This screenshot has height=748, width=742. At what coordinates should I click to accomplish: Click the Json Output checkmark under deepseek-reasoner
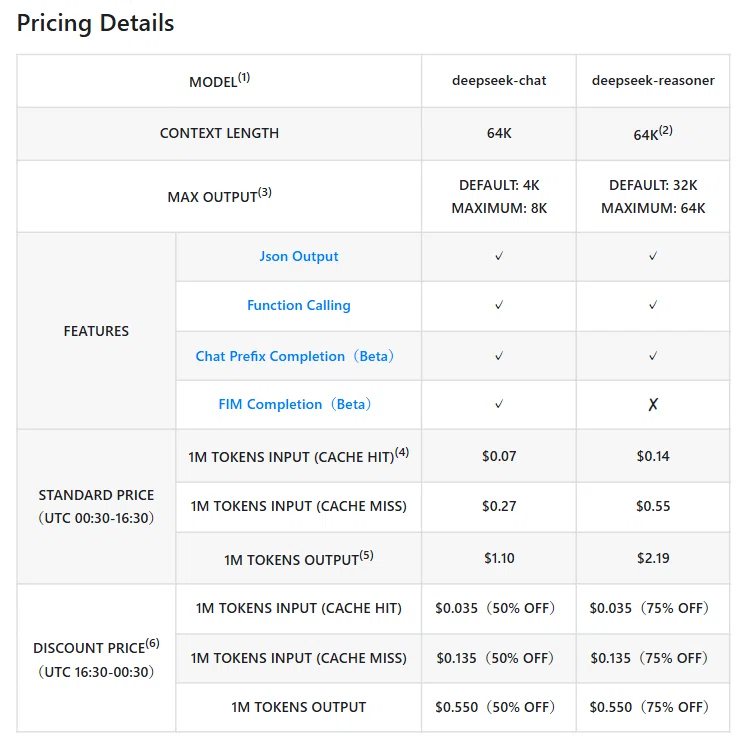coord(653,257)
